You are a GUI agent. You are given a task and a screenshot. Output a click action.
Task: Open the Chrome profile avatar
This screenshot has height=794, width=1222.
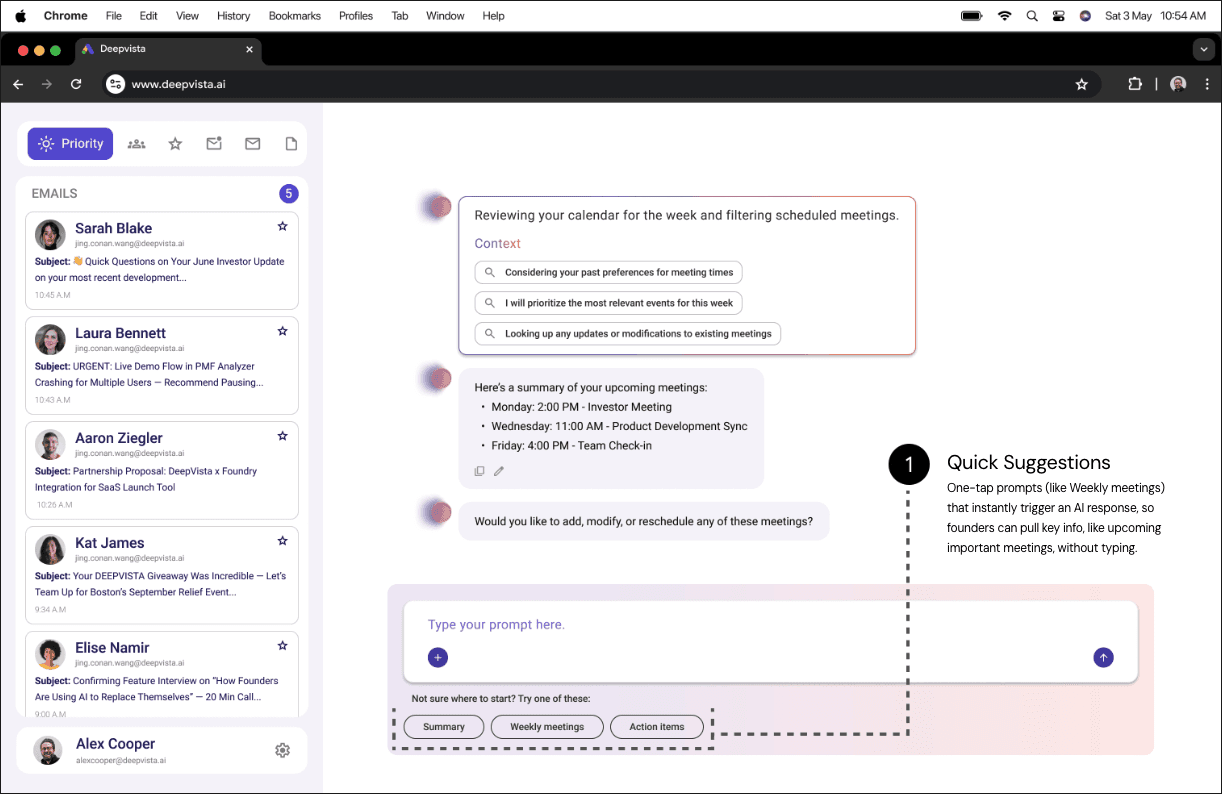click(1178, 85)
